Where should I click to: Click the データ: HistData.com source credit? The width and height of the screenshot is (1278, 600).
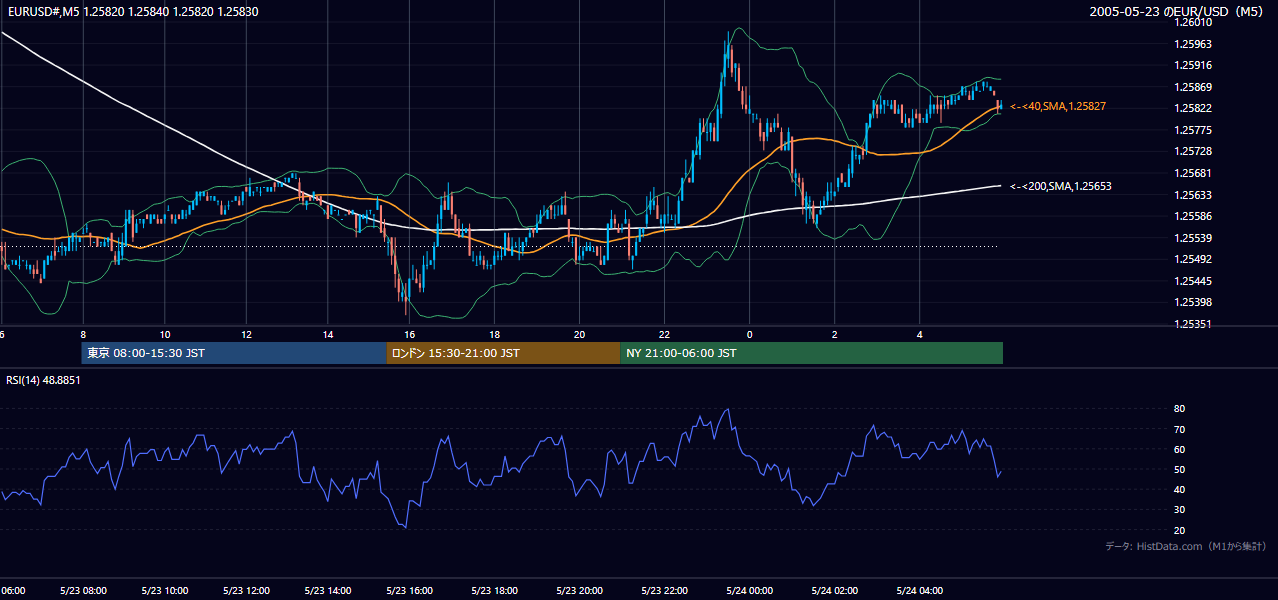click(1186, 546)
